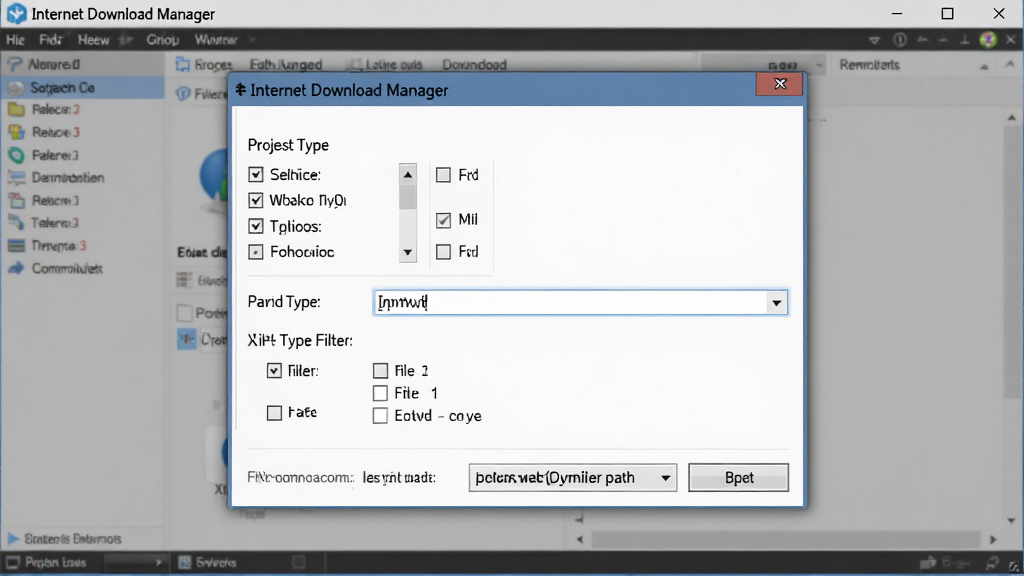Click the Internet Download Manager title bar logo

16,14
